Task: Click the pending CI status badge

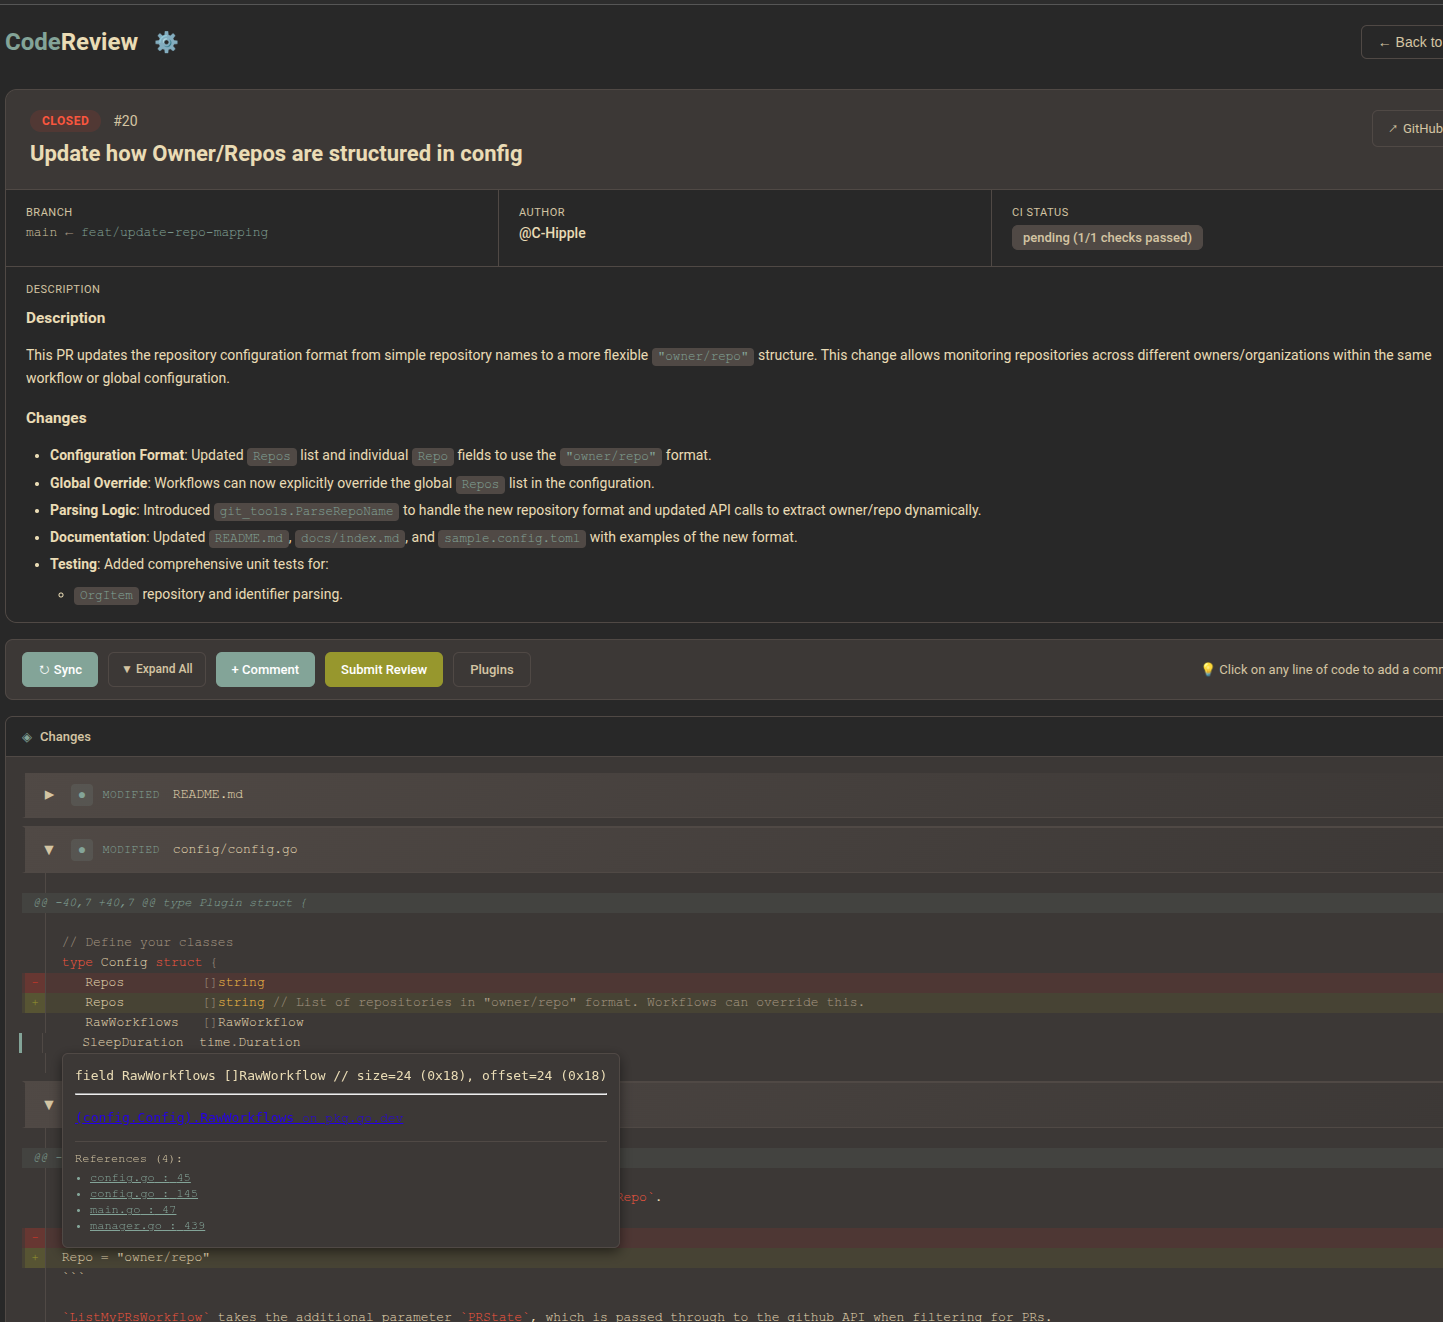Action: coord(1107,238)
